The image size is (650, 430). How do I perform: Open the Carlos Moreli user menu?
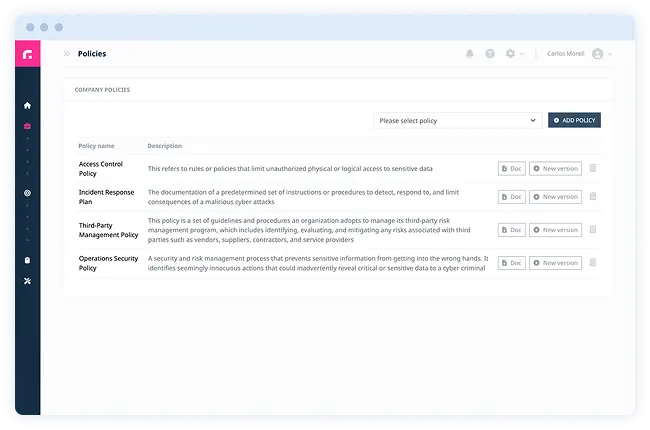click(x=580, y=54)
